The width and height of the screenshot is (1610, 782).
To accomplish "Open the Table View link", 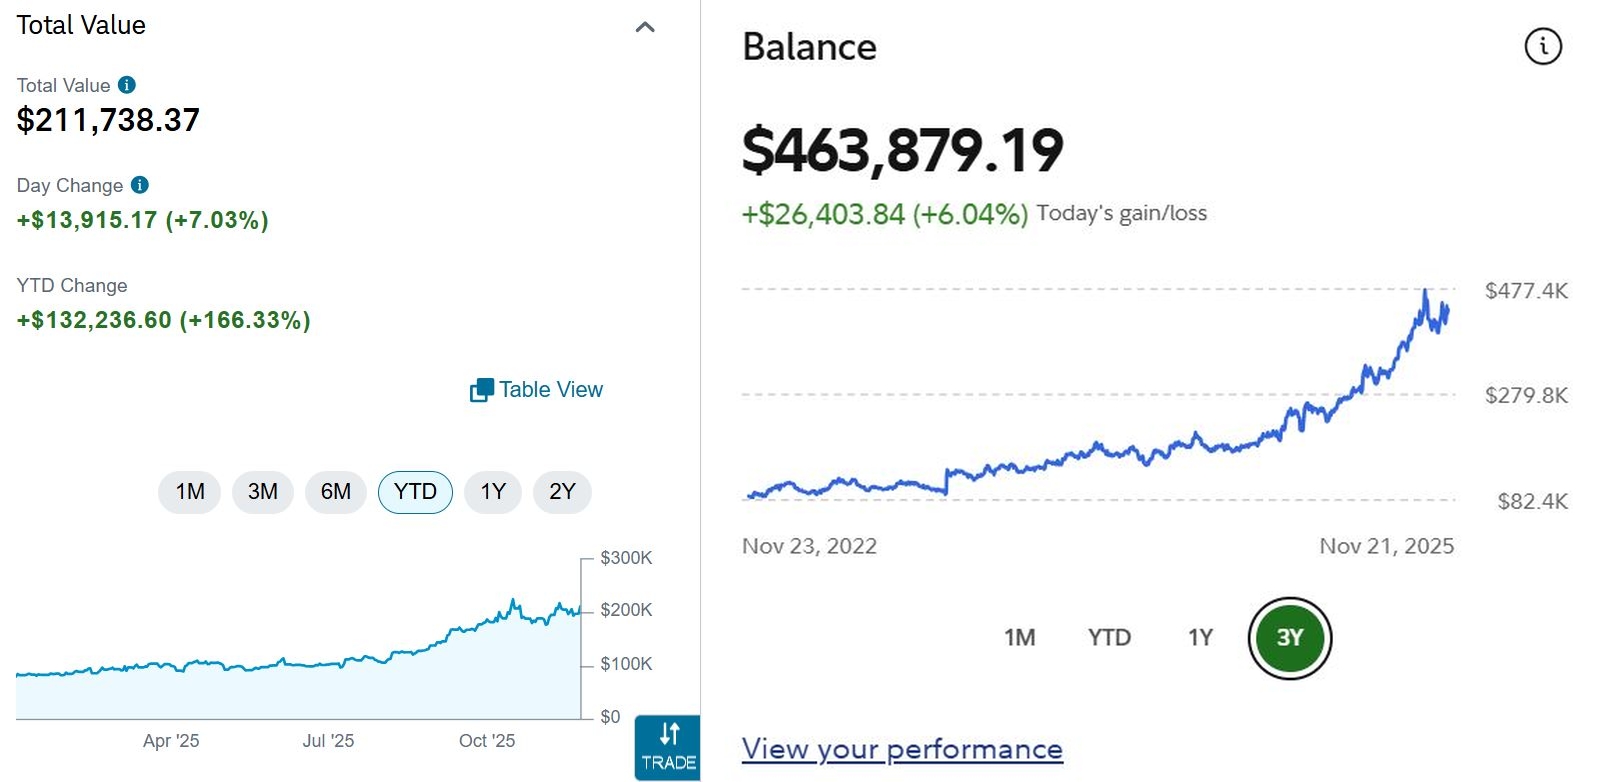I will (551, 390).
